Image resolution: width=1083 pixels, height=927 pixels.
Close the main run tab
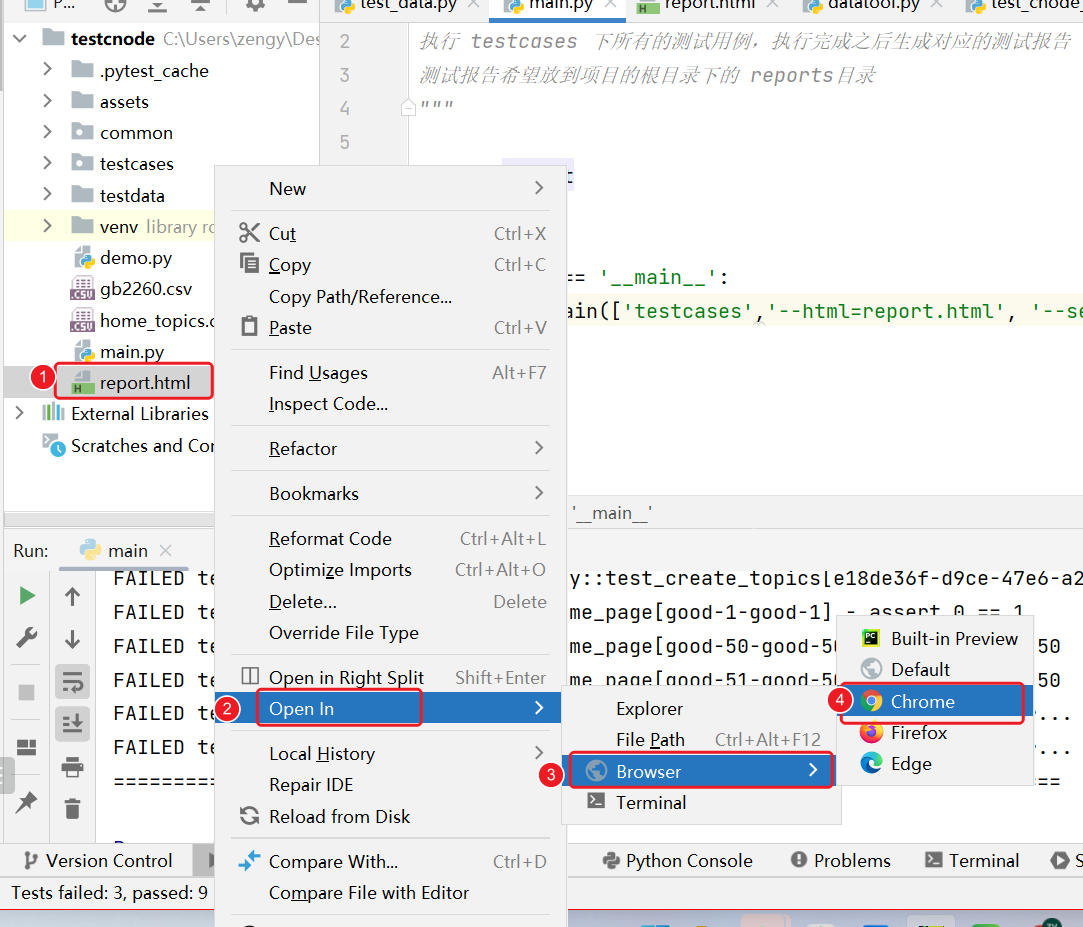[x=165, y=551]
